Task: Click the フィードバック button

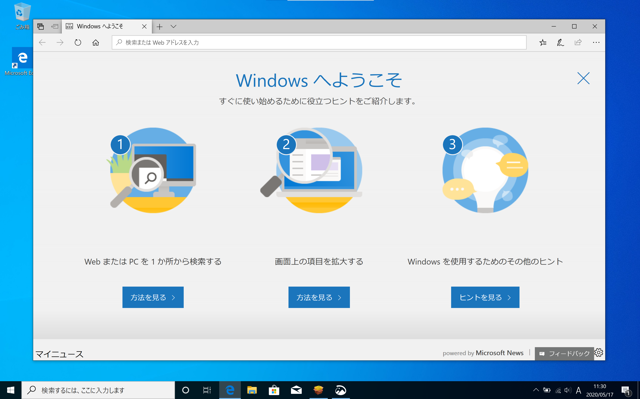Action: (564, 354)
